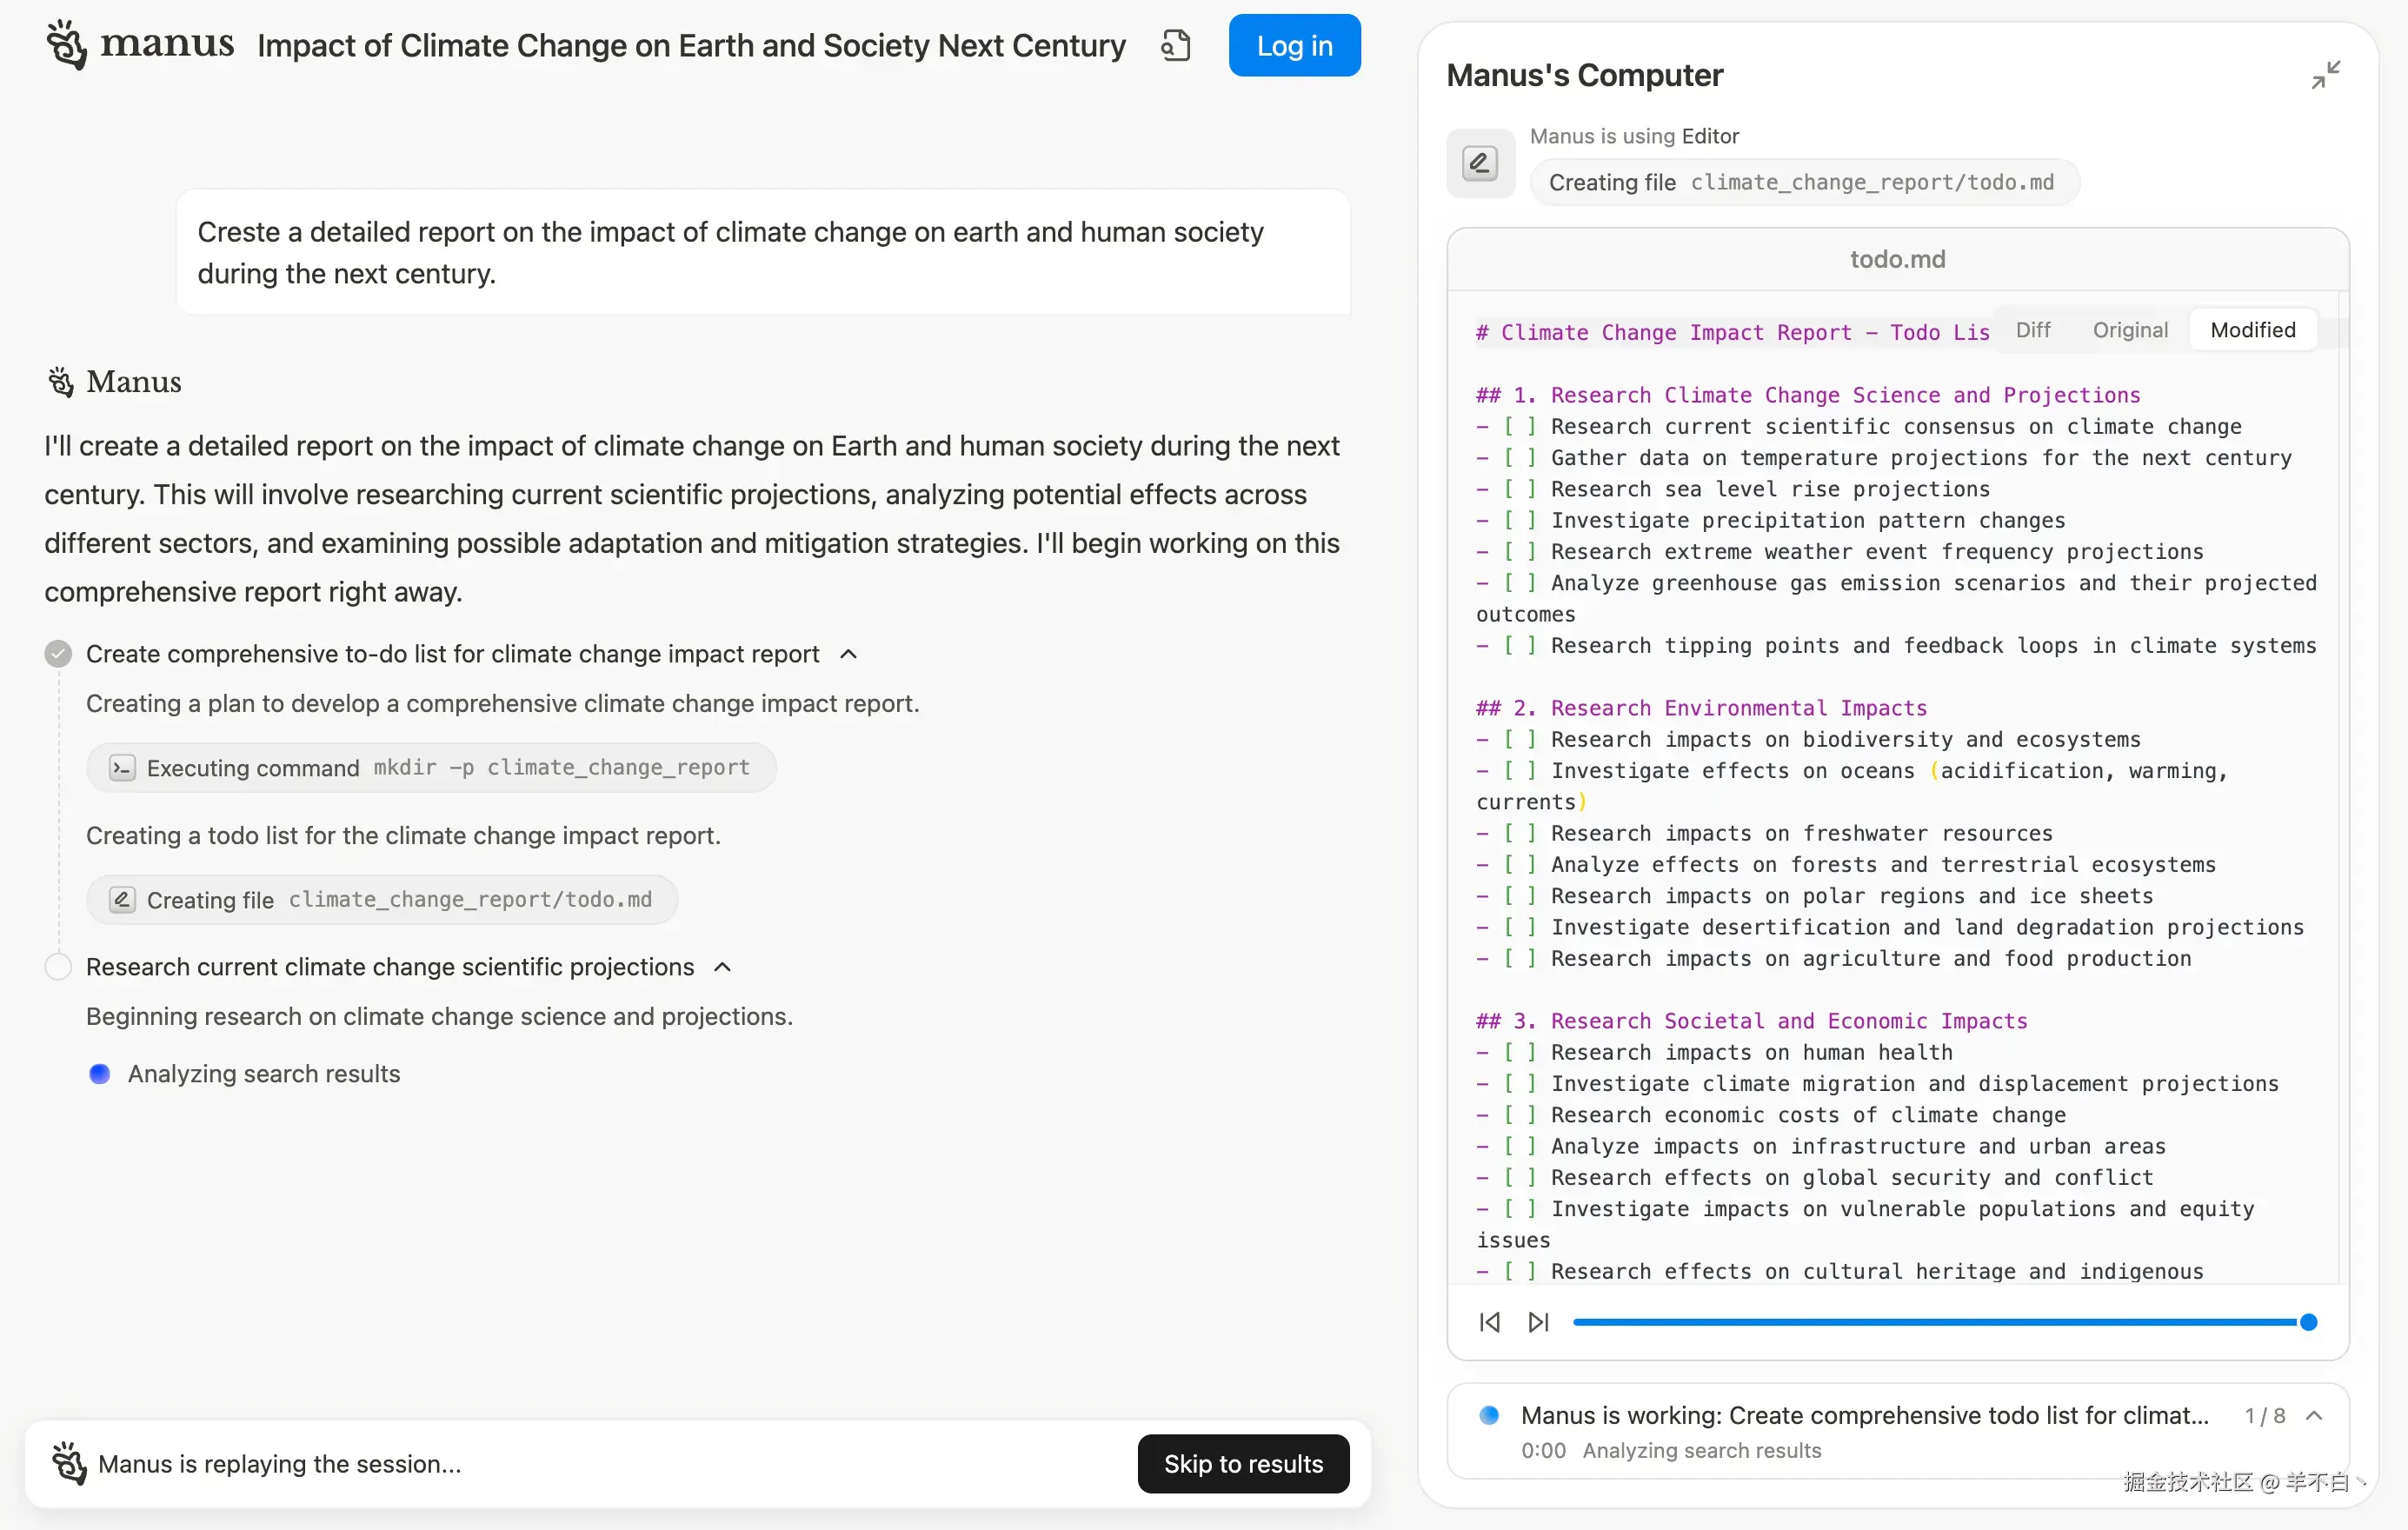Image resolution: width=2408 pixels, height=1530 pixels.
Task: Click the edit icon on todo.md file chip
Action: [x=122, y=900]
